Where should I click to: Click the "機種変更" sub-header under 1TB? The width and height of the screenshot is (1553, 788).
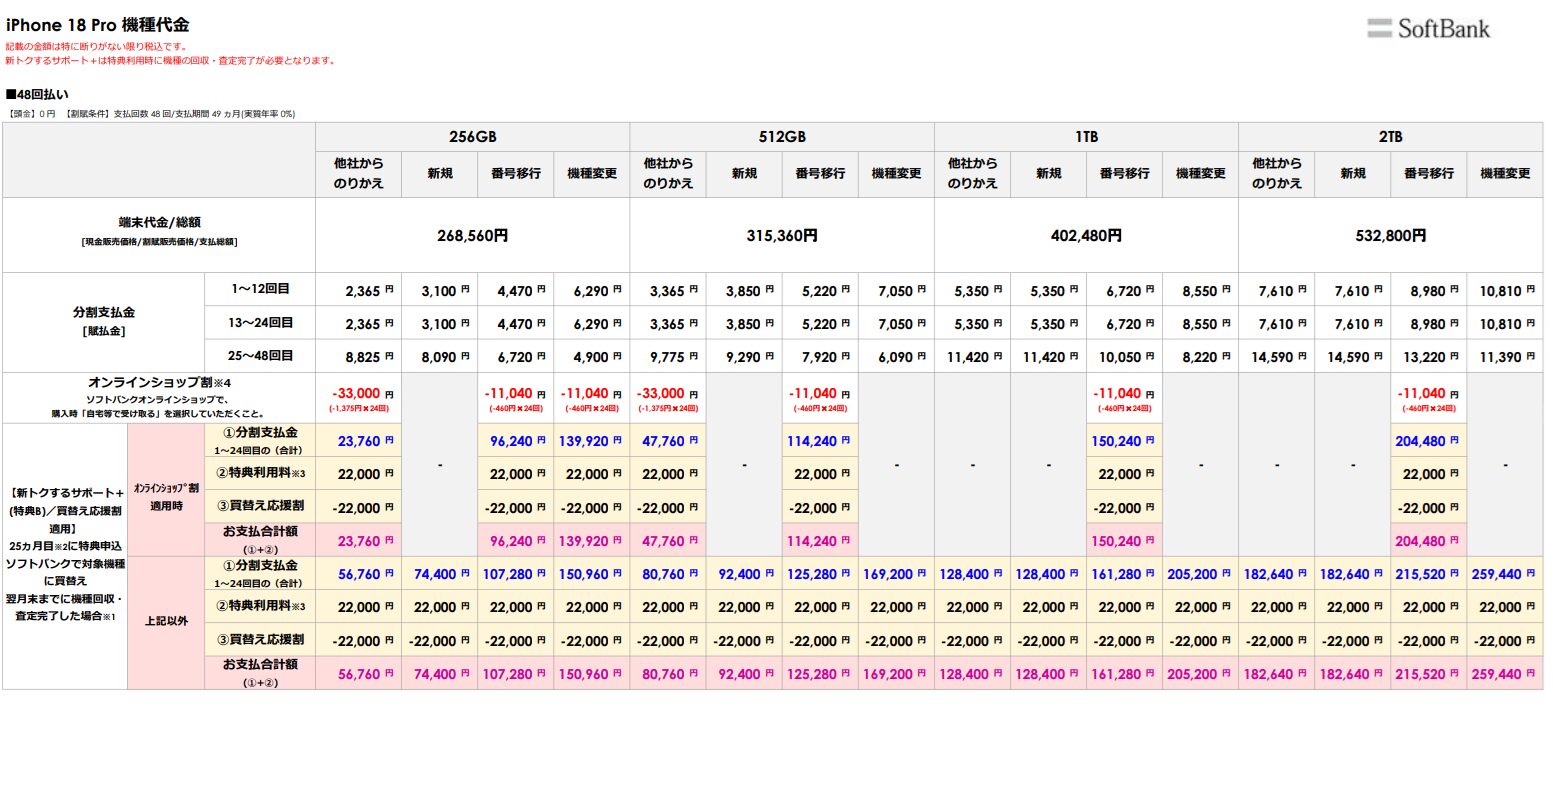(x=1200, y=174)
